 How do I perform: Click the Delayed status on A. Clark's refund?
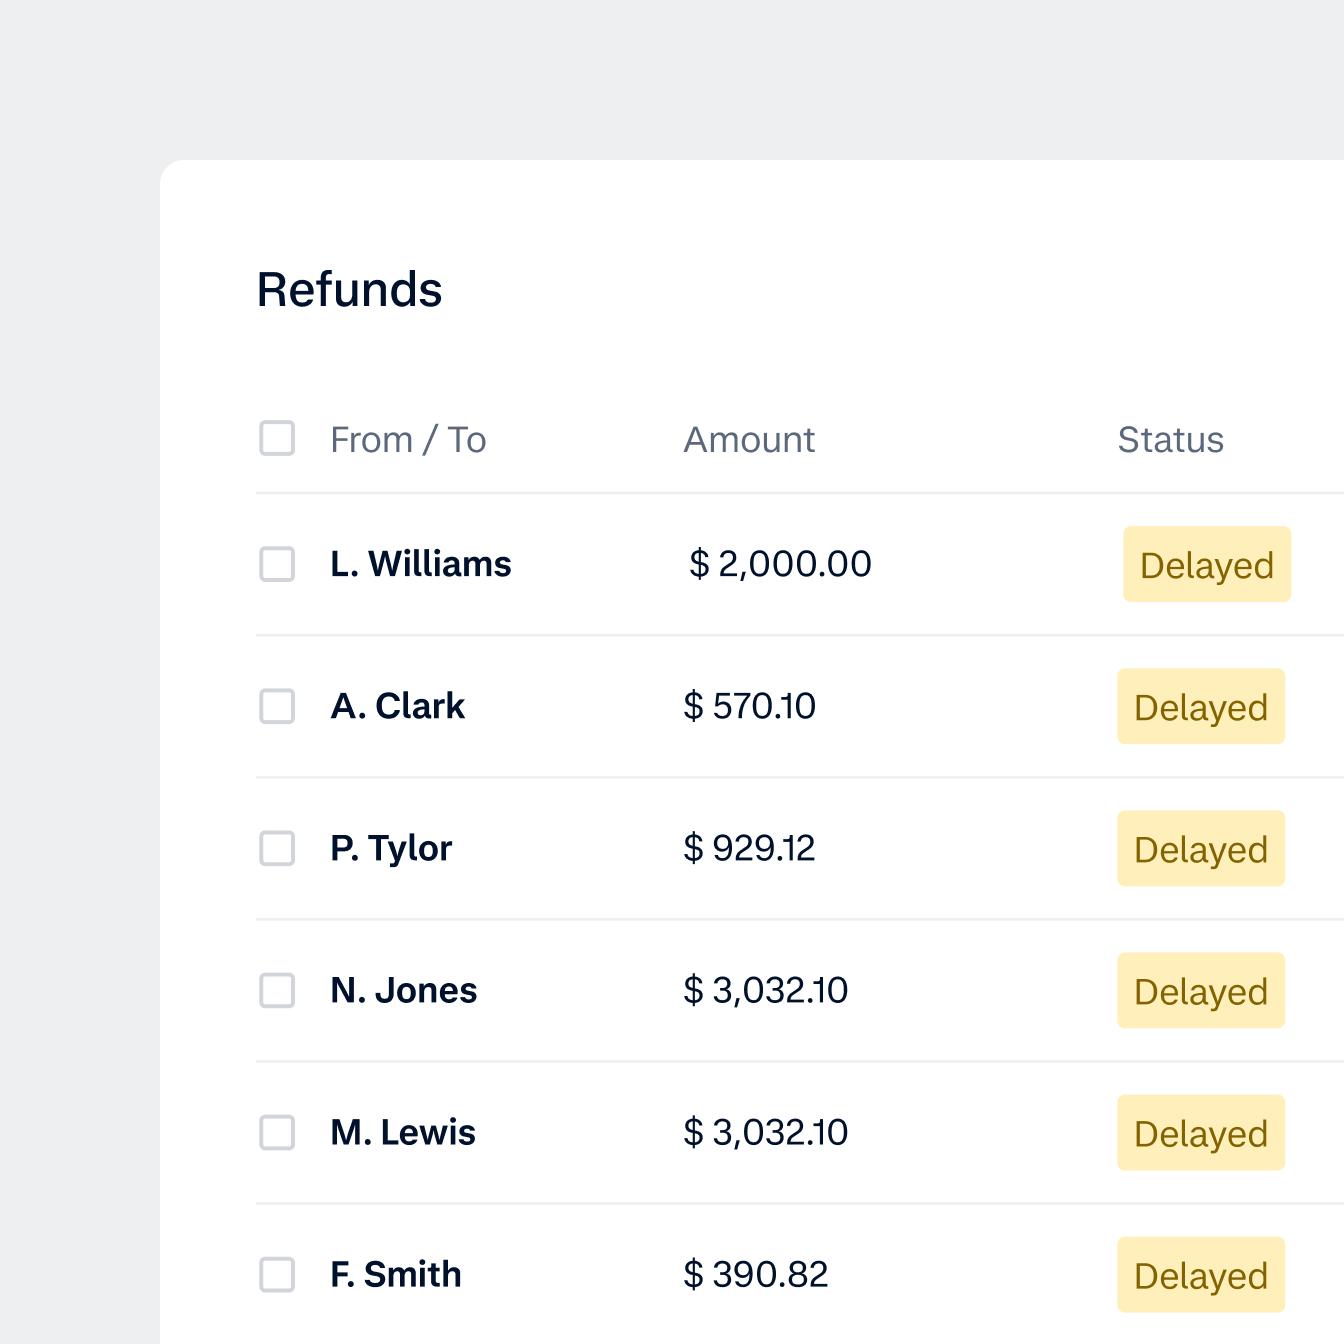(x=1200, y=706)
